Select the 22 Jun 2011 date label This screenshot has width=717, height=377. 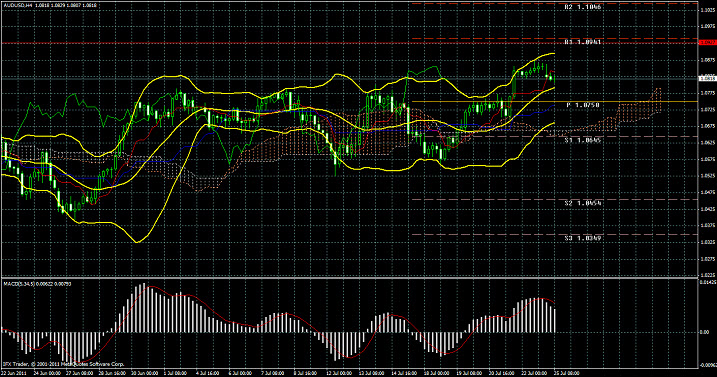coord(13,373)
